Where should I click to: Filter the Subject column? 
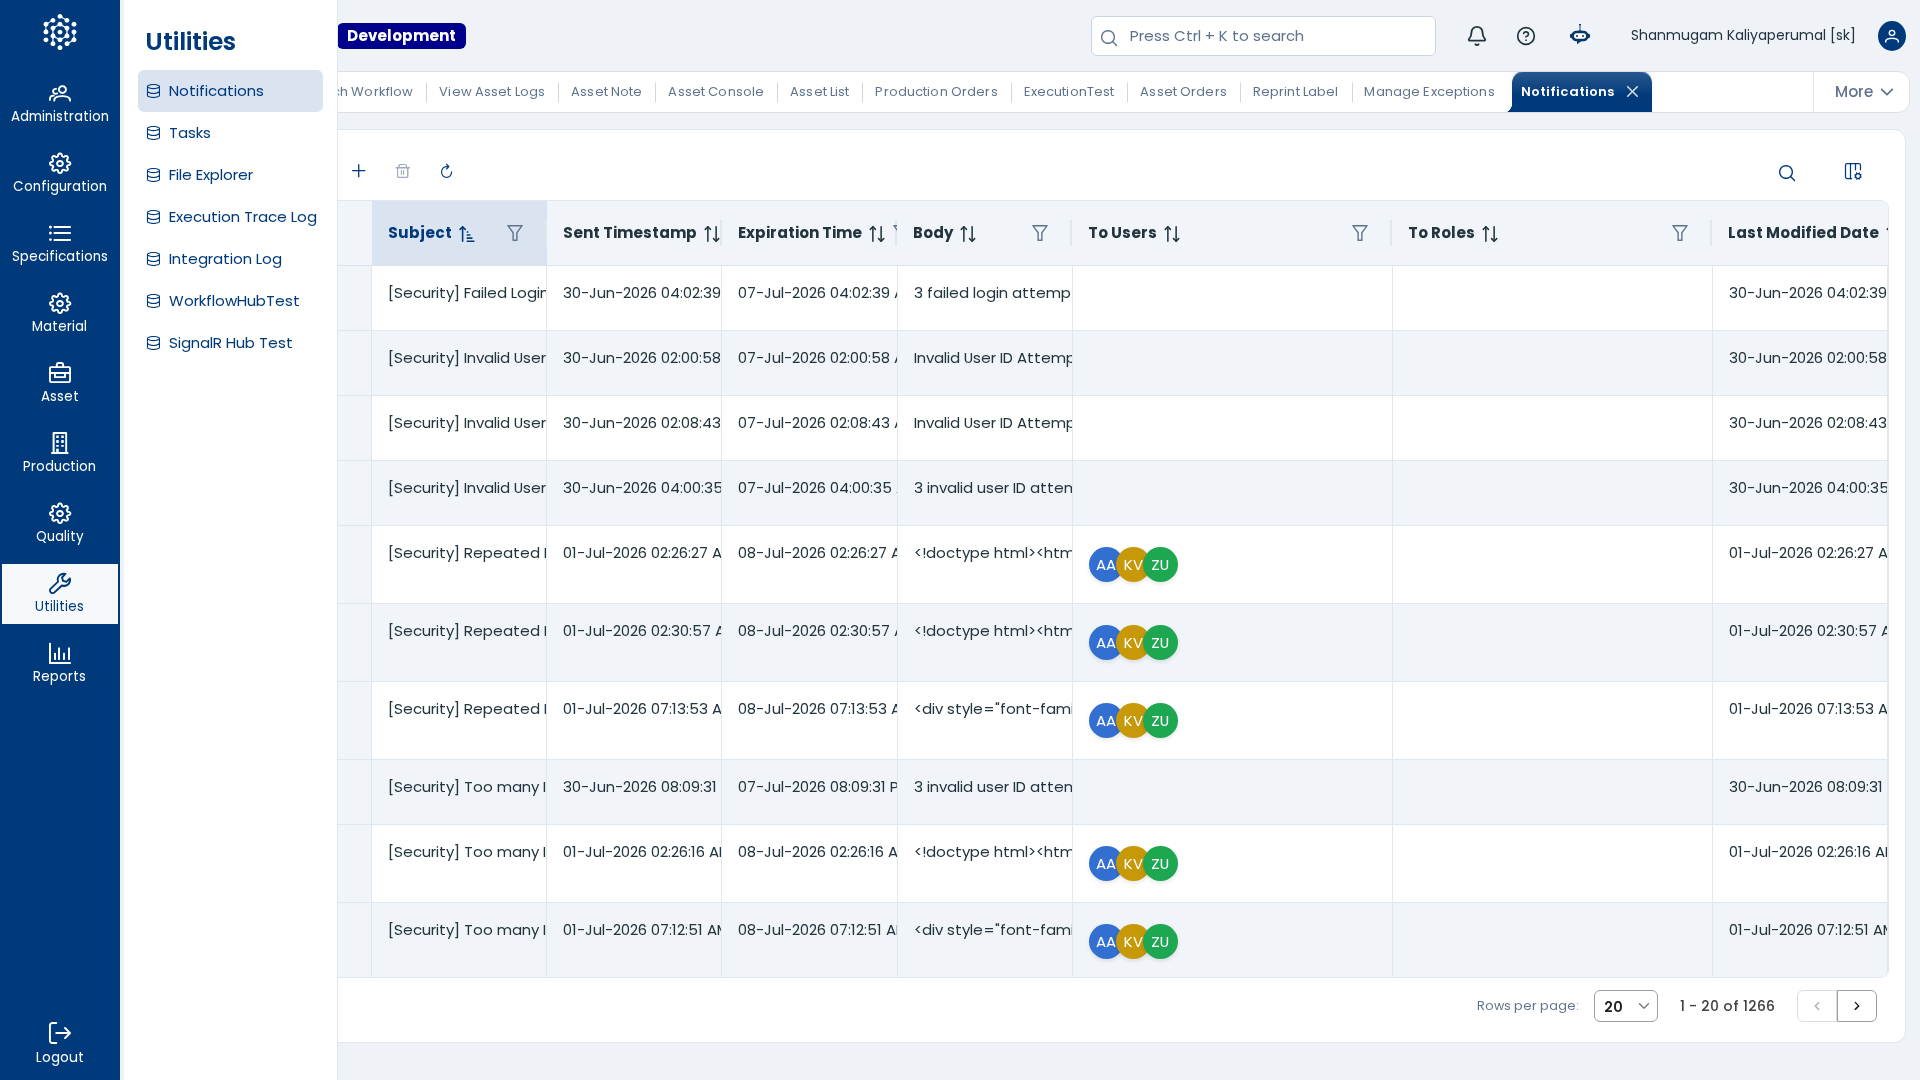515,233
